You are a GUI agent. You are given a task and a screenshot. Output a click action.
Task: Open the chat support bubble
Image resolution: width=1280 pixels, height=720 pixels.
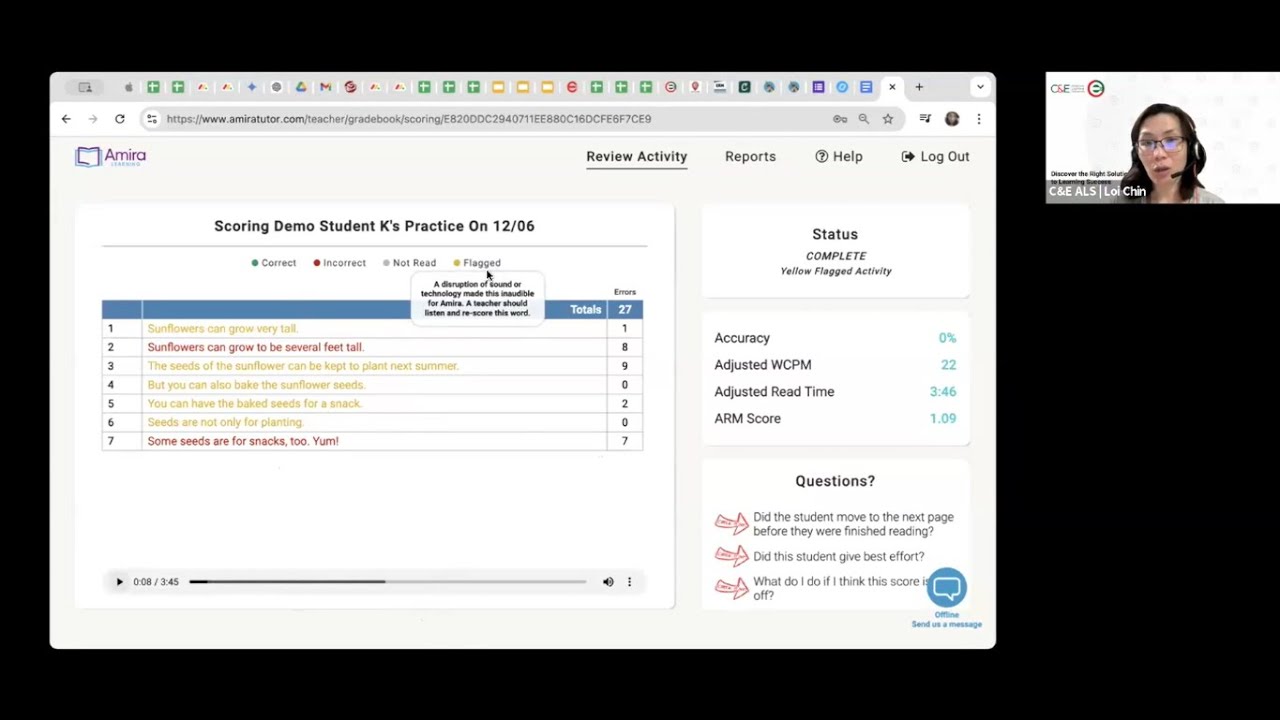click(946, 587)
